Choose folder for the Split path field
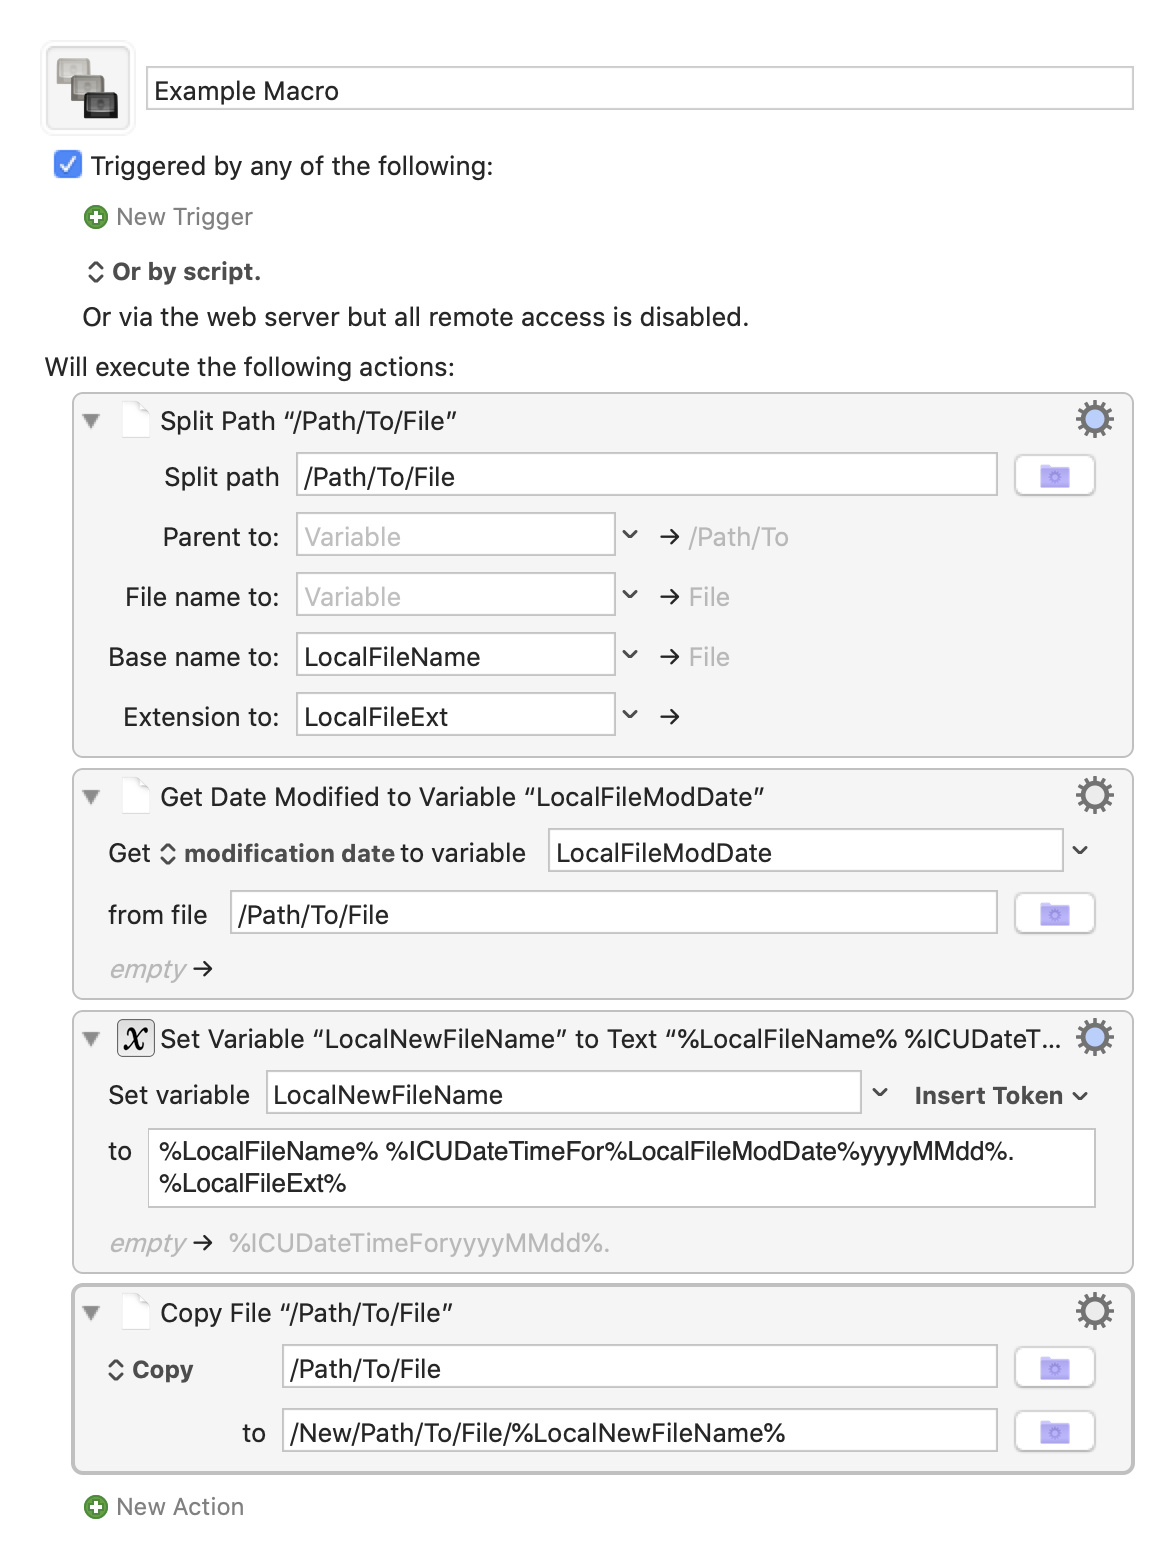Viewport: 1176px width, 1560px height. coord(1054,476)
